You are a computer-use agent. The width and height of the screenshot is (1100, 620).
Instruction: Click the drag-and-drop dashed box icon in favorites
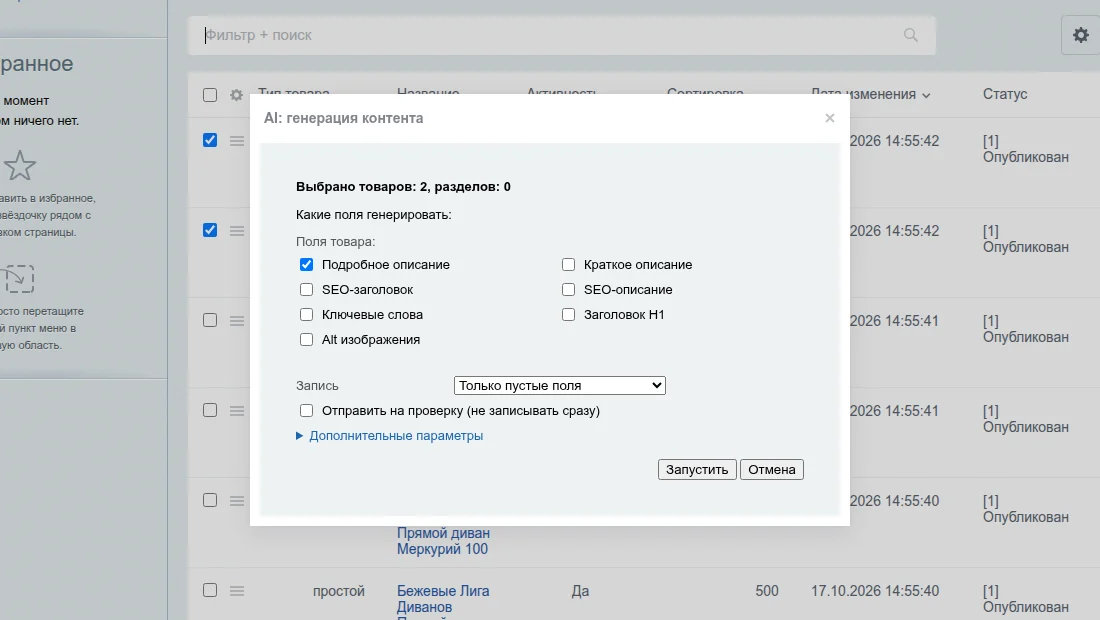(x=18, y=278)
